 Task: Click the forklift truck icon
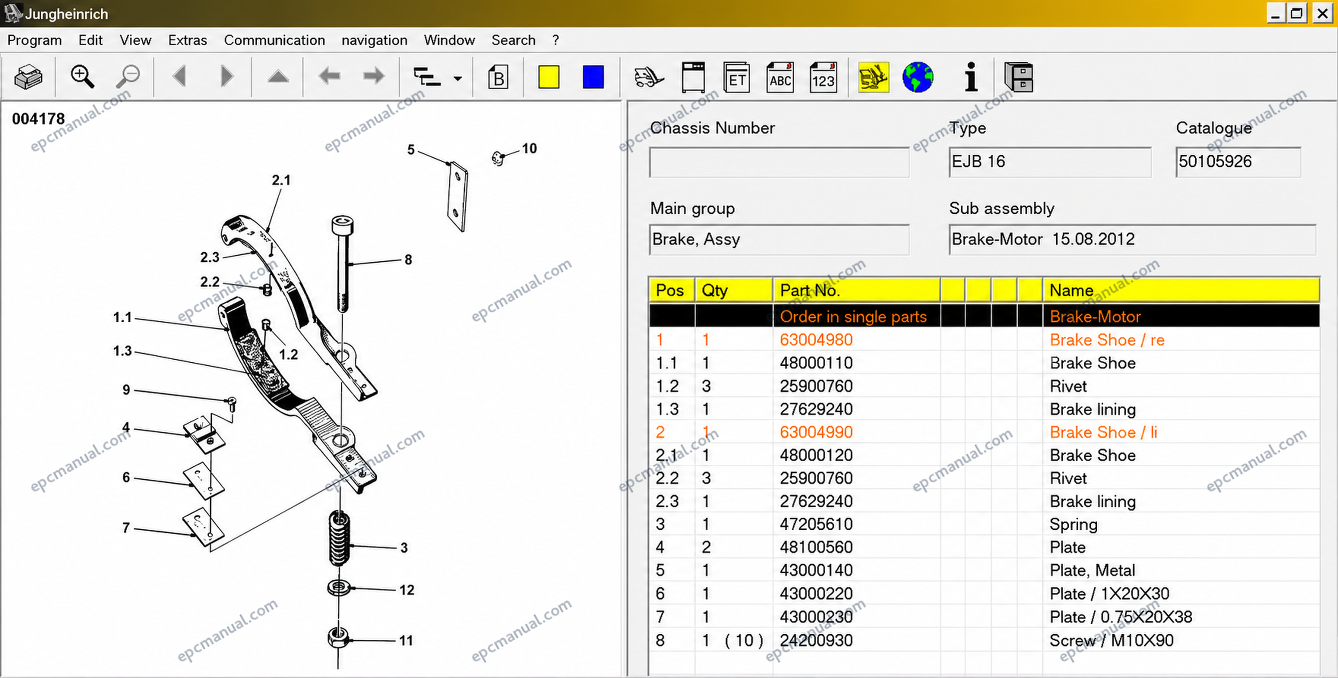[649, 77]
